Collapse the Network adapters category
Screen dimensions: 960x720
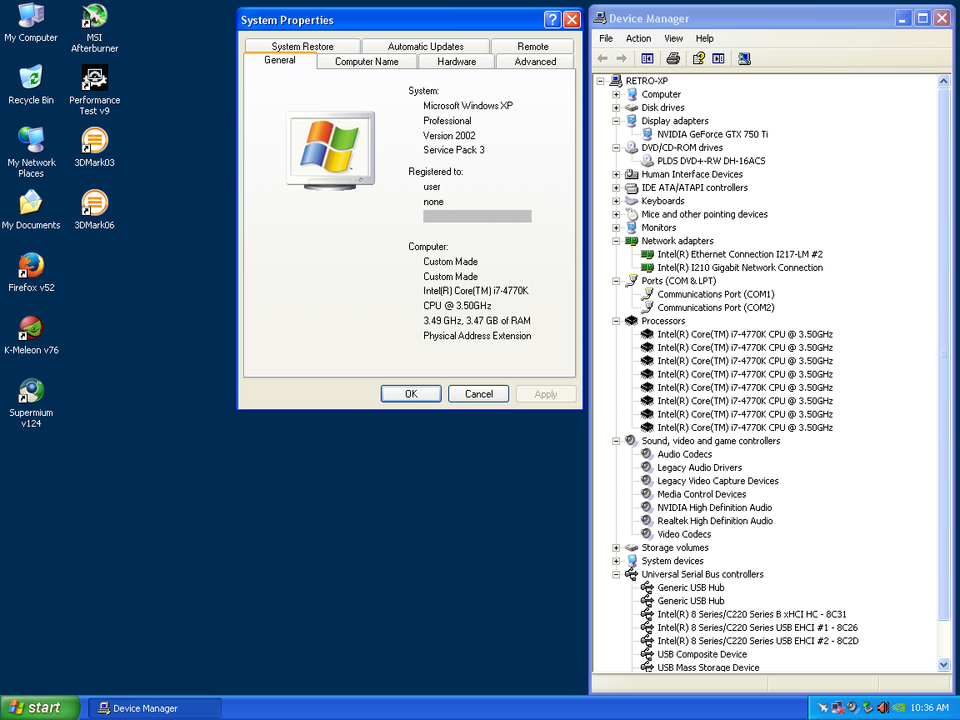pos(617,241)
